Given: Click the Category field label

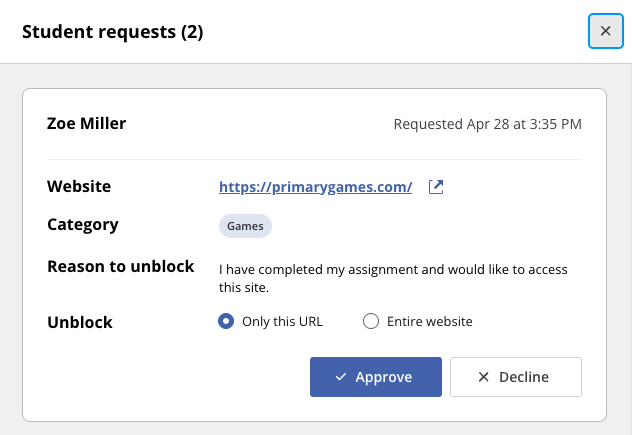Looking at the screenshot, I should point(83,225).
